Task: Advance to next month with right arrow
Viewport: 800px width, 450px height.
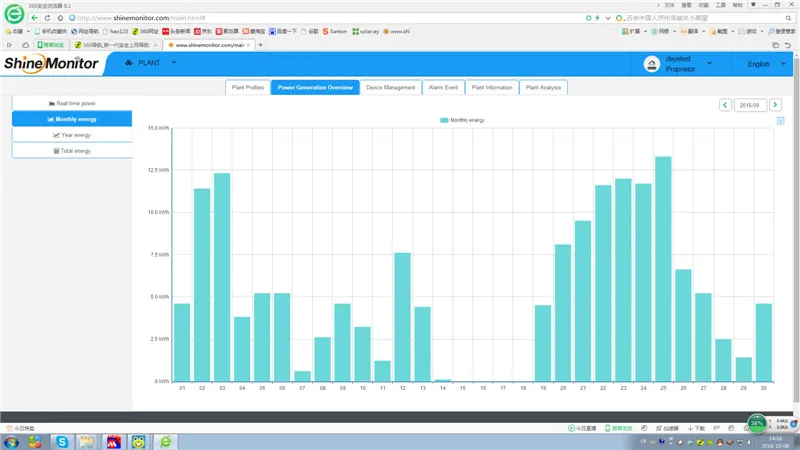Action: (775, 105)
